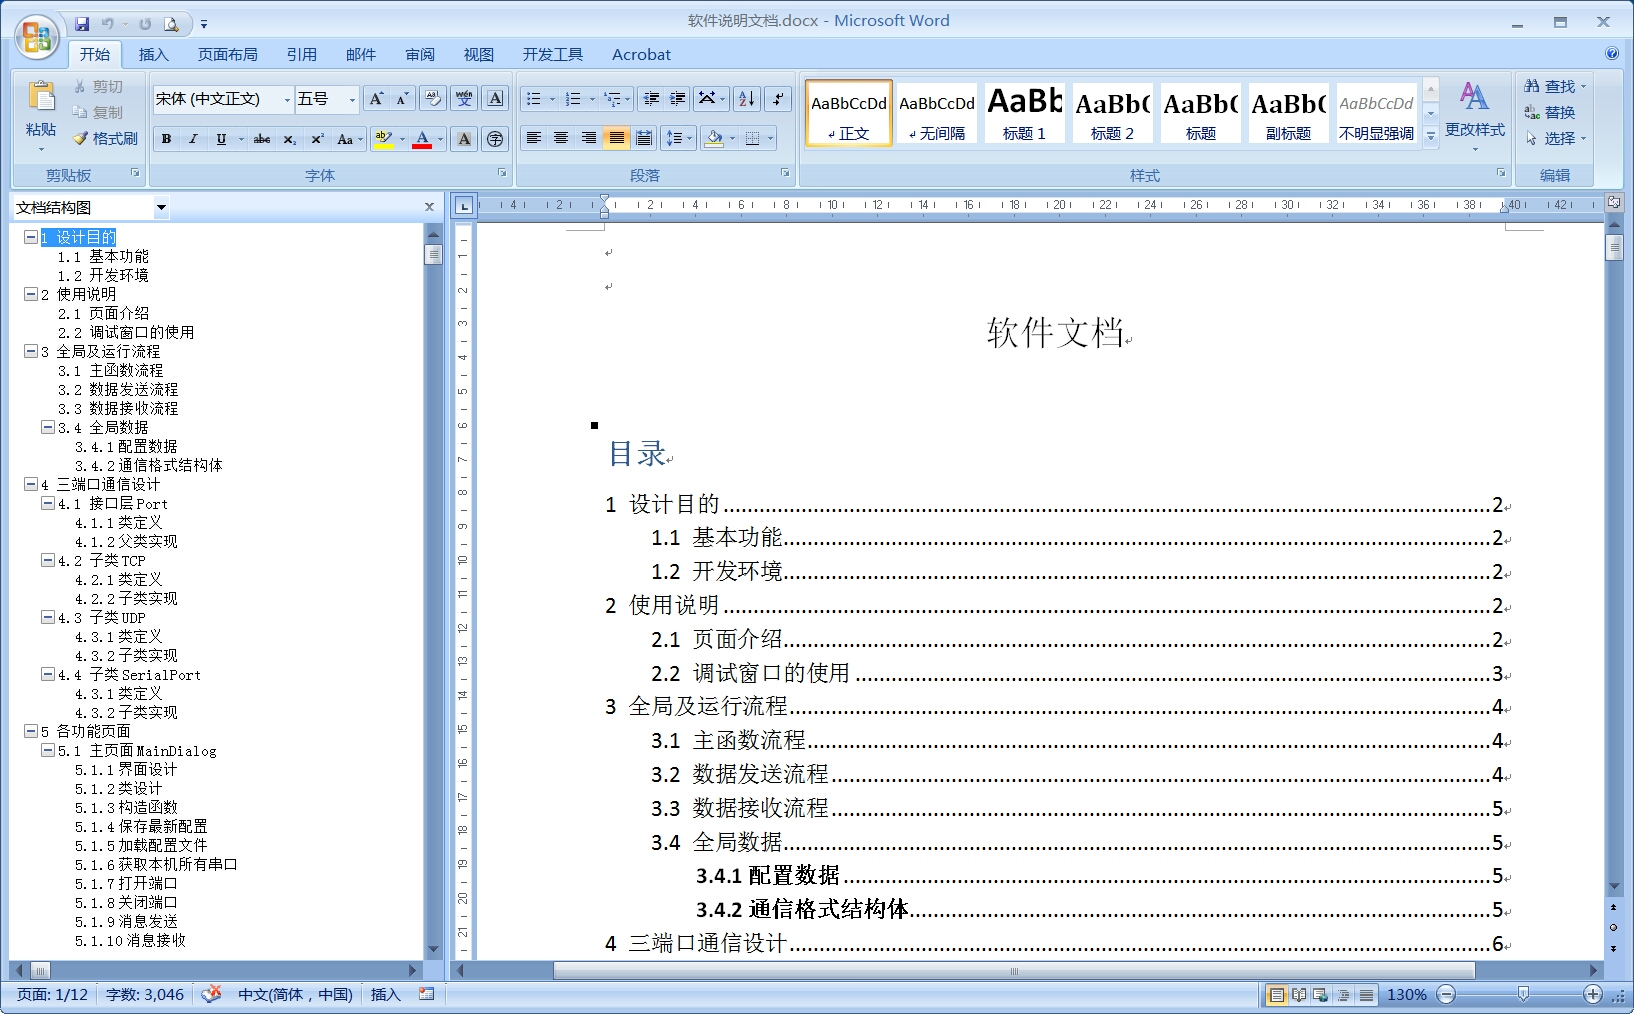Screen dimensions: 1634x1014
Task: Click the document vertical scrollbar thumb
Action: pyautogui.click(x=1614, y=246)
